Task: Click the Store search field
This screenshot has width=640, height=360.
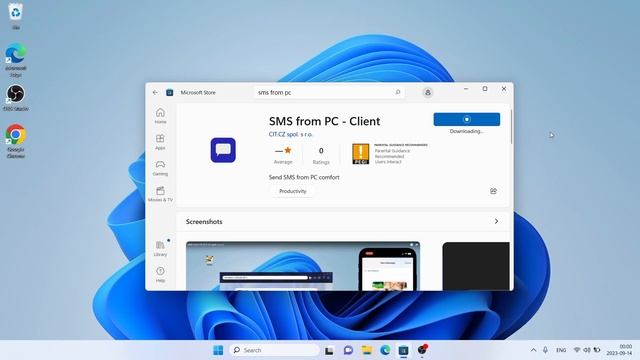Action: point(329,92)
